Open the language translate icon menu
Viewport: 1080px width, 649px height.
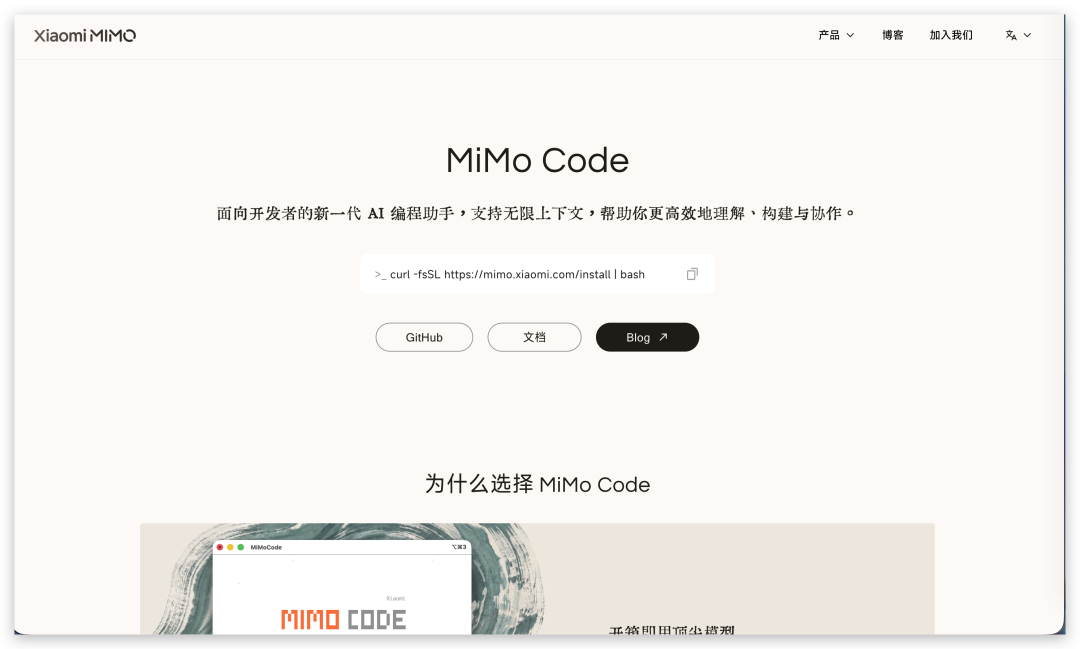[x=1010, y=35]
